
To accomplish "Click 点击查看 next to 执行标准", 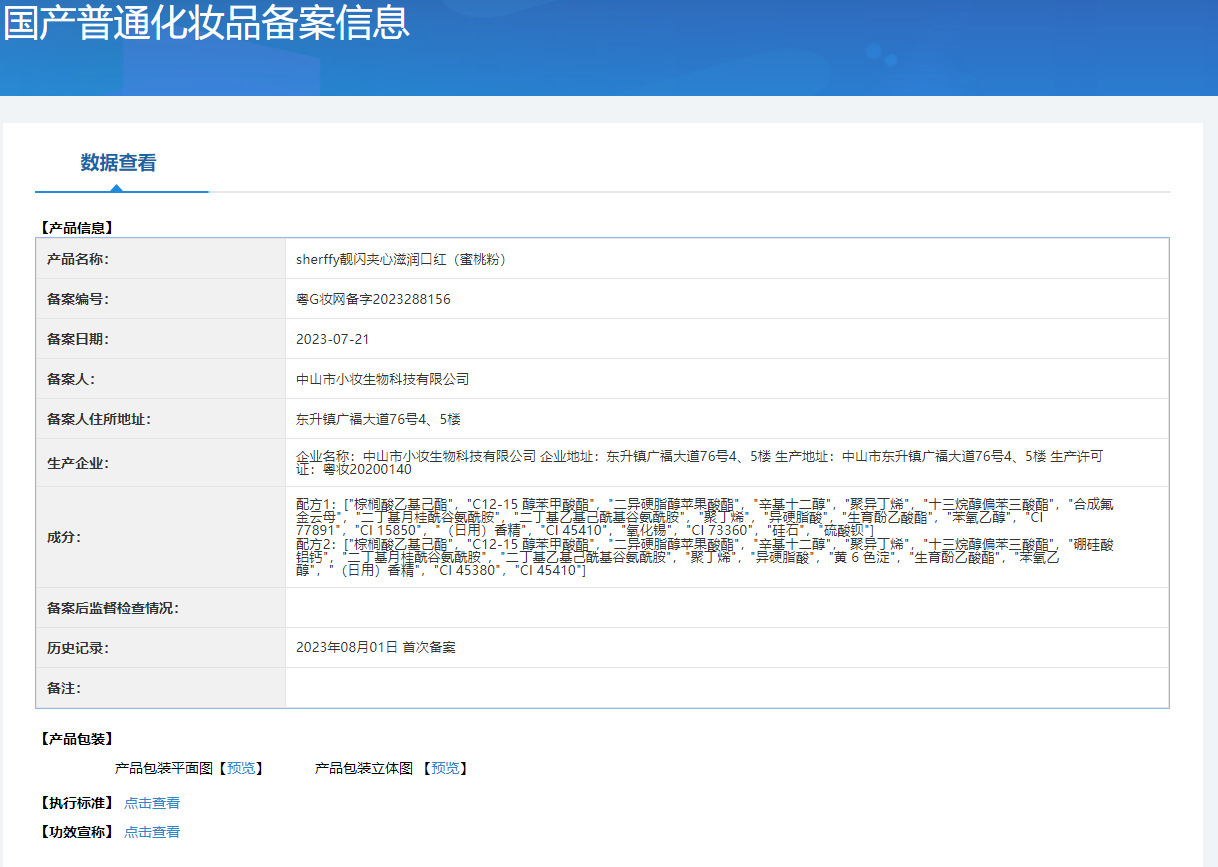I will click(152, 802).
